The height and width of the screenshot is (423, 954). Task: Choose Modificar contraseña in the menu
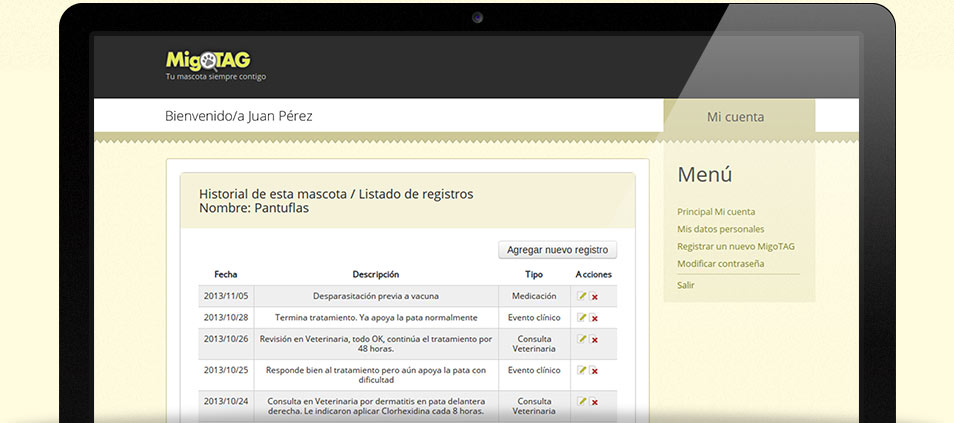[720, 263]
